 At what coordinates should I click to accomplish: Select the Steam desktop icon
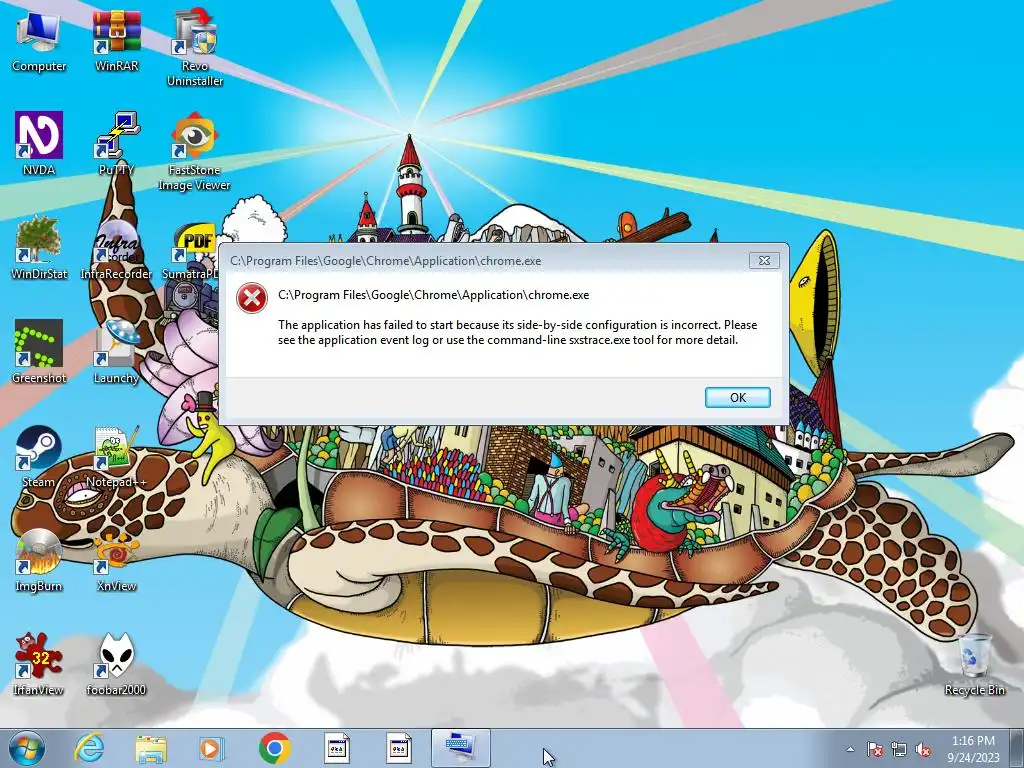click(39, 457)
